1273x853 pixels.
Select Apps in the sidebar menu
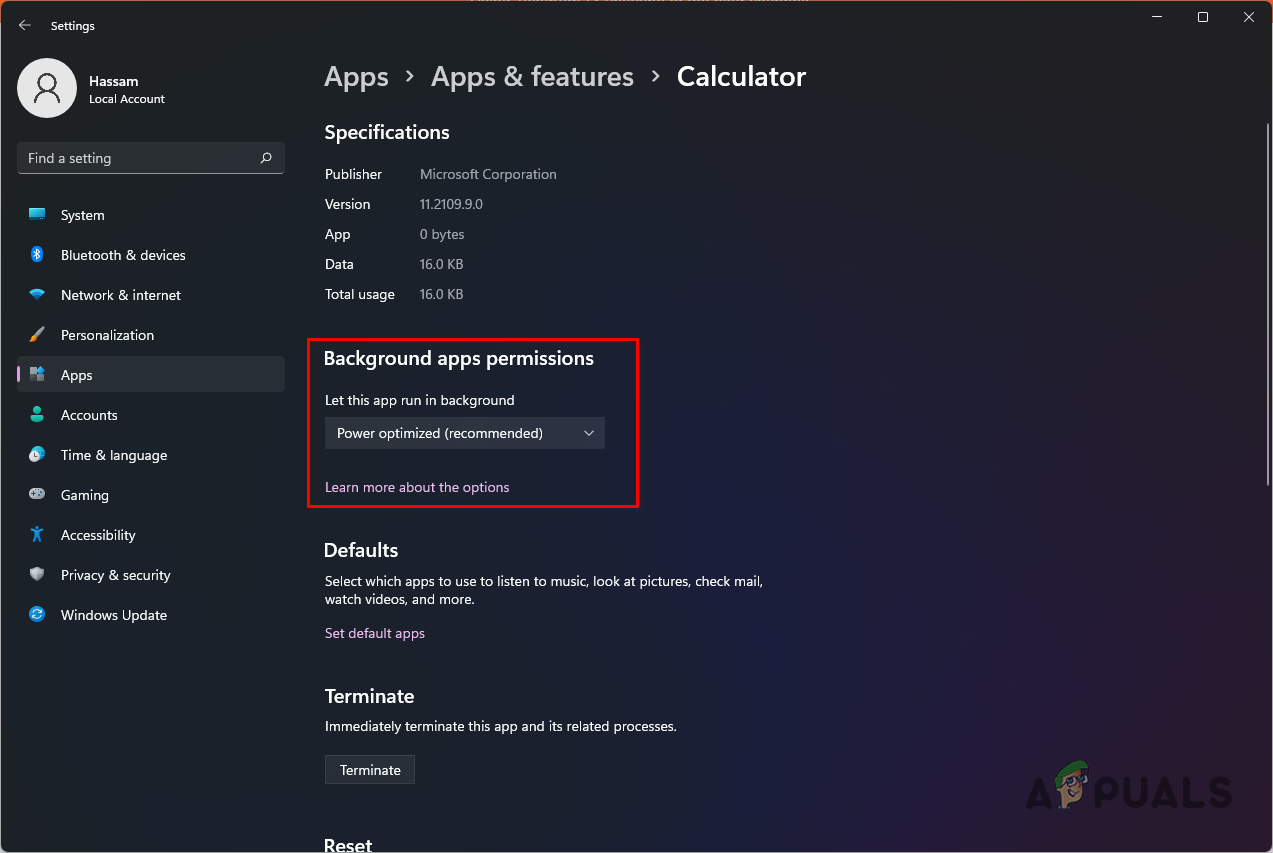point(76,375)
